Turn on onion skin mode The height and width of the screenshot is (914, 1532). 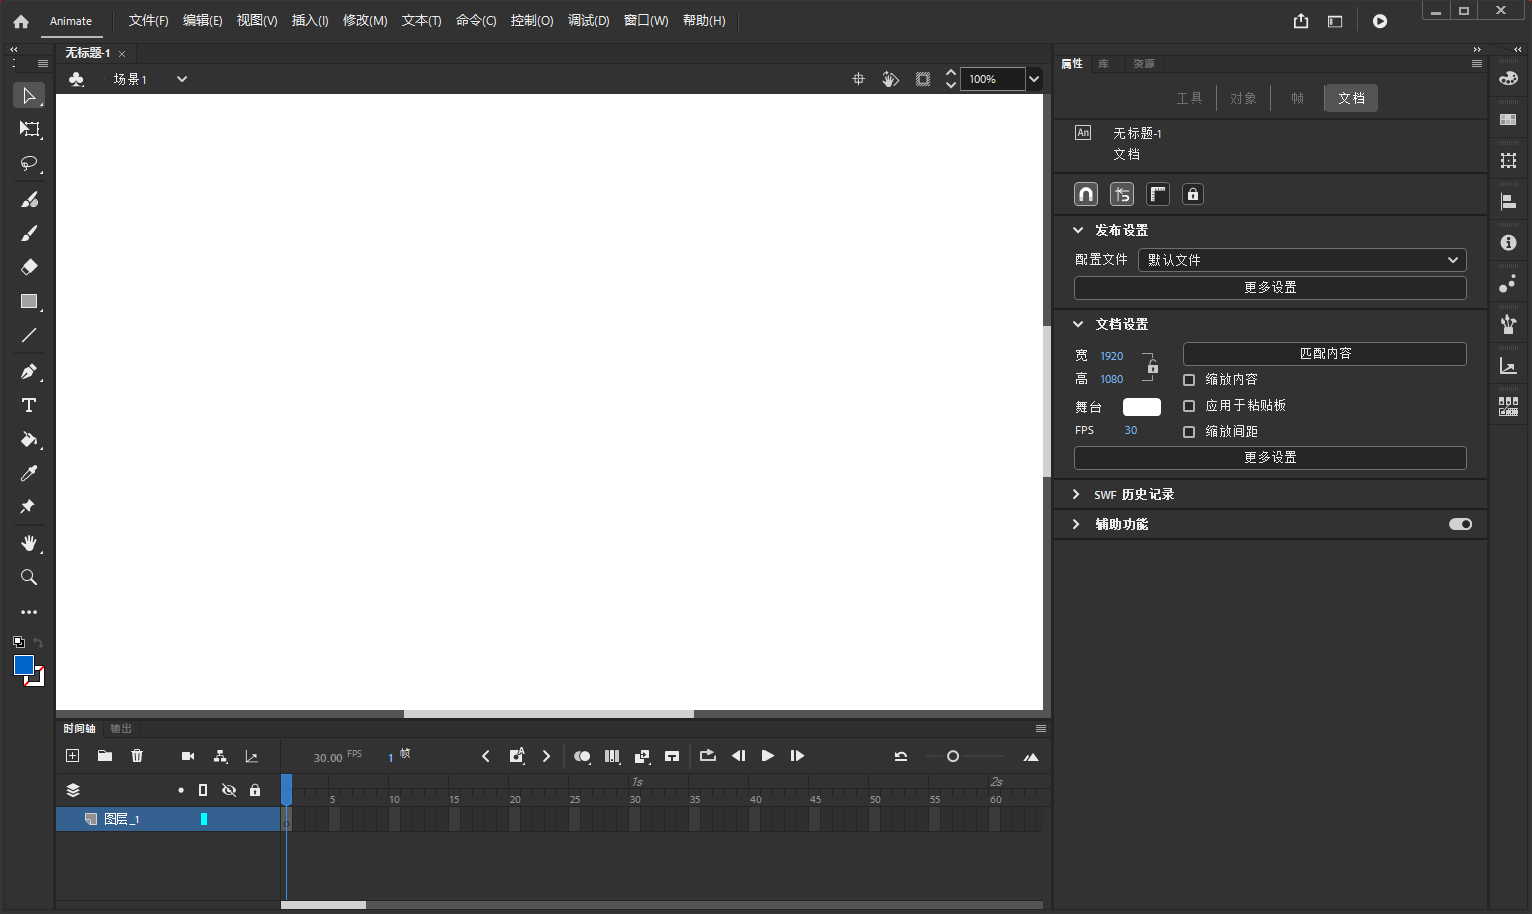point(582,756)
